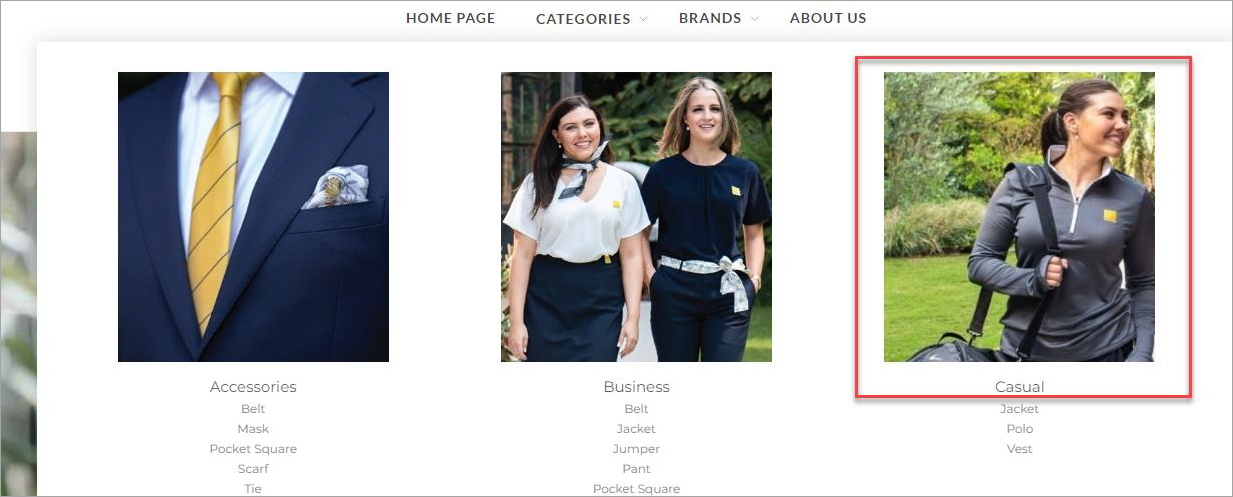Viewport: 1233px width, 497px height.
Task: Open the Business category heading
Action: click(636, 387)
